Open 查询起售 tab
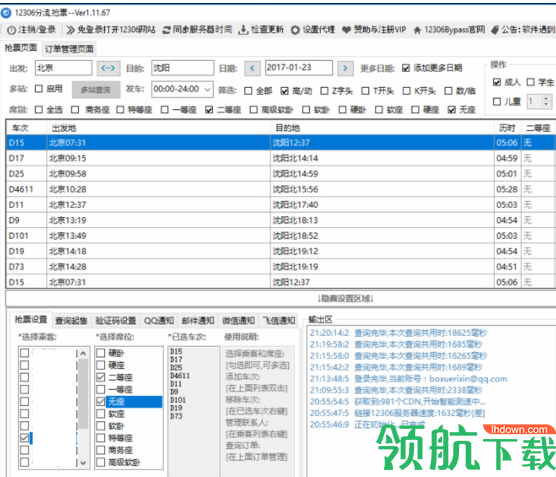Viewport: 556px width, 477px height. pyautogui.click(x=71, y=321)
